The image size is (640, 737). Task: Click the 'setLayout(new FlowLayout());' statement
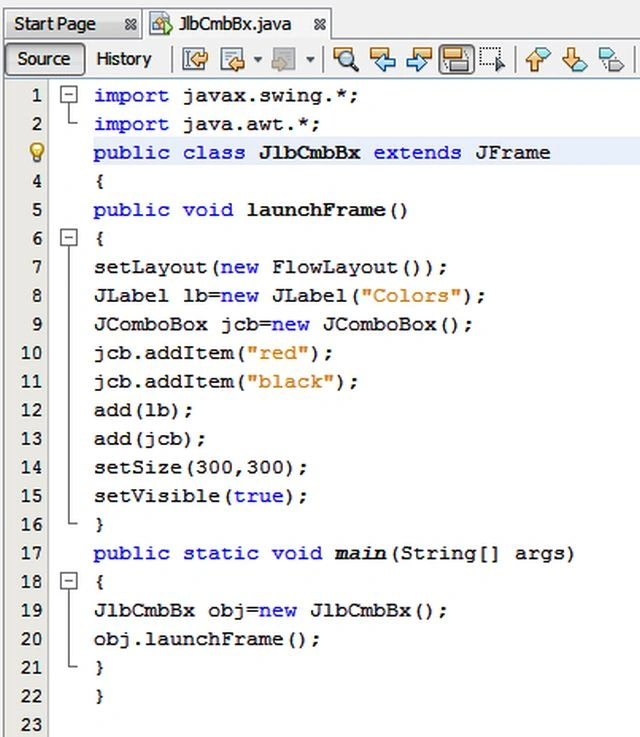pyautogui.click(x=270, y=267)
